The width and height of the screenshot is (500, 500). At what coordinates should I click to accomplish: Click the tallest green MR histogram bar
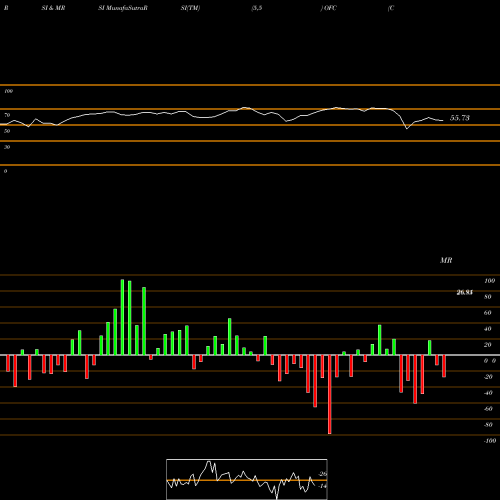[x=122, y=317]
